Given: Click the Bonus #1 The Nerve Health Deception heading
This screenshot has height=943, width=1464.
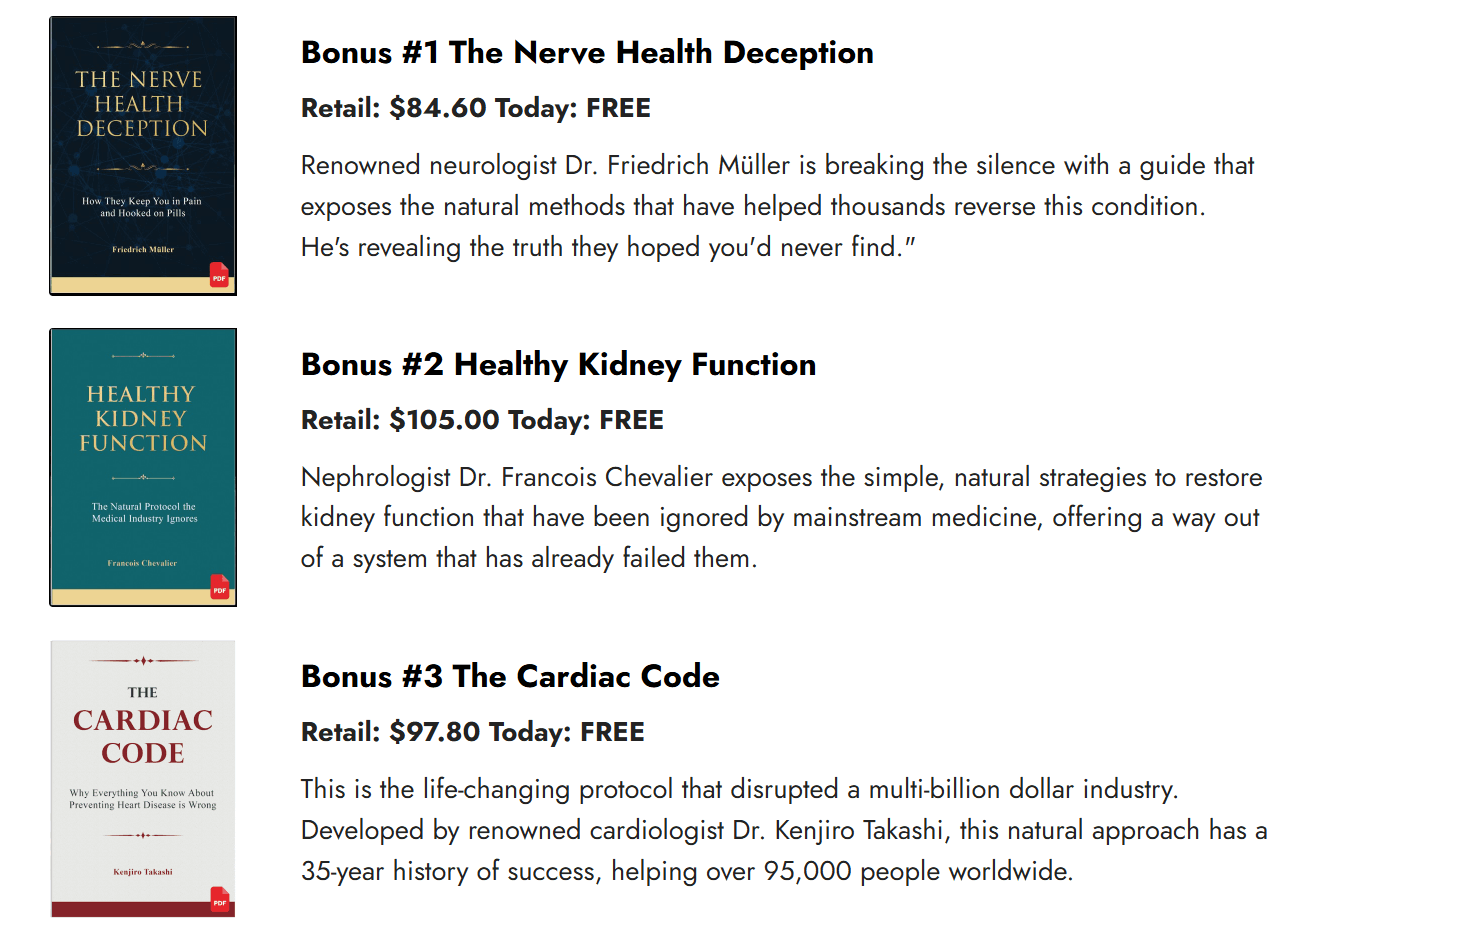Looking at the screenshot, I should pos(587,53).
